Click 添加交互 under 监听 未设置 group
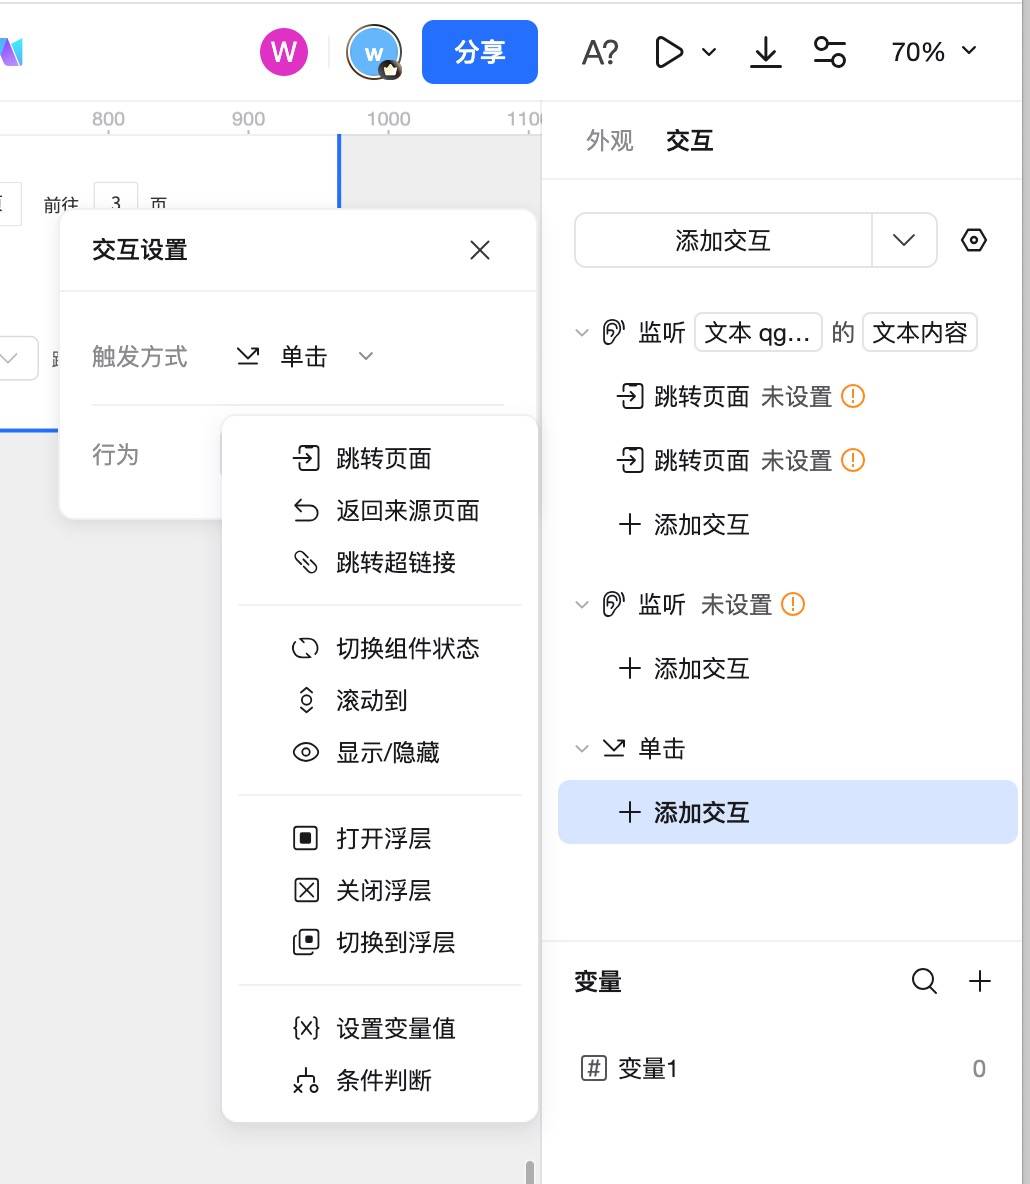 683,668
